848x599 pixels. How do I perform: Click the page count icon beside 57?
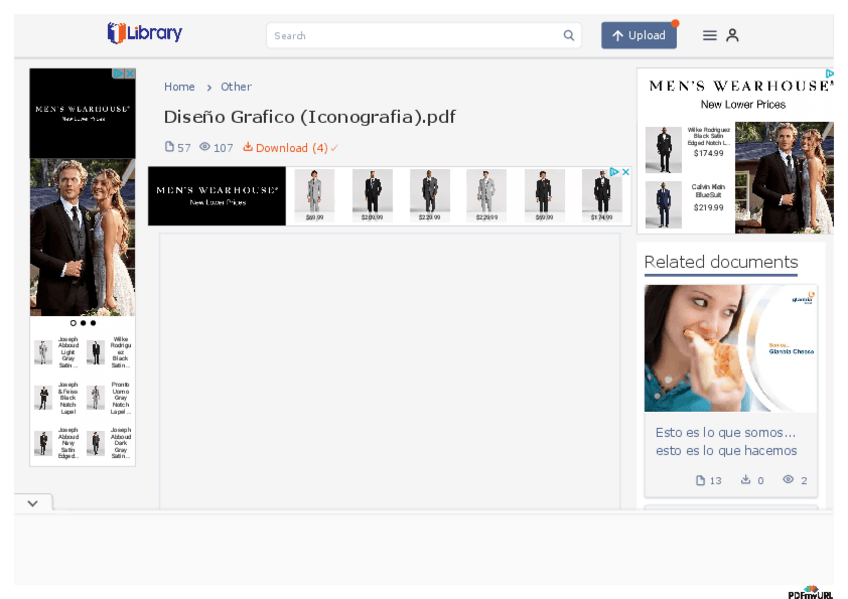coord(169,147)
